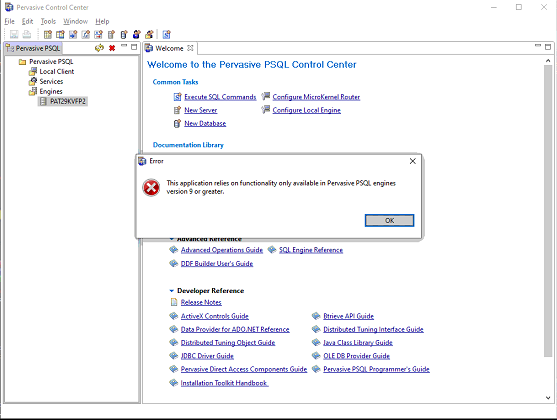Click the New Server toolbar icon

pos(111,34)
